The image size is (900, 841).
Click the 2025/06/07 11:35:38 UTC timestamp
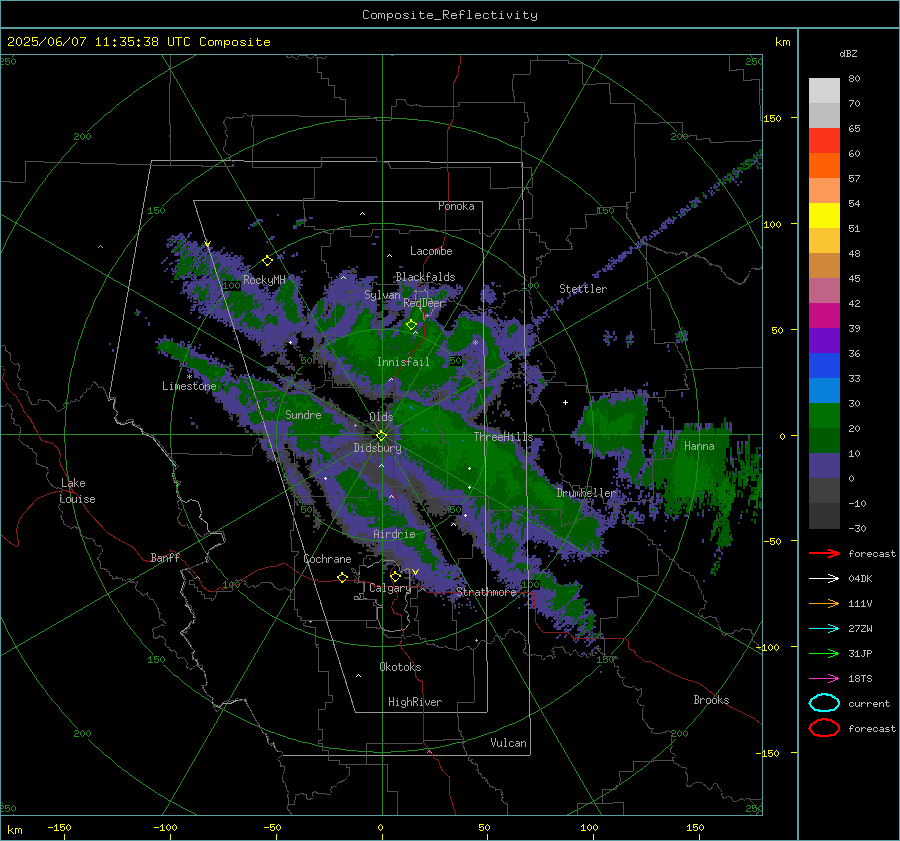(139, 42)
